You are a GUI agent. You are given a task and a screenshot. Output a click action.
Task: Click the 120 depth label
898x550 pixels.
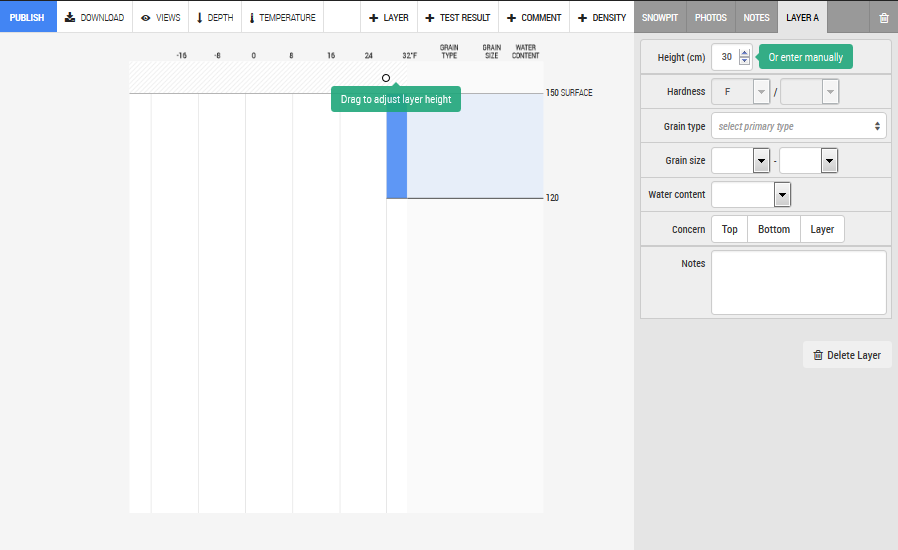[552, 198]
